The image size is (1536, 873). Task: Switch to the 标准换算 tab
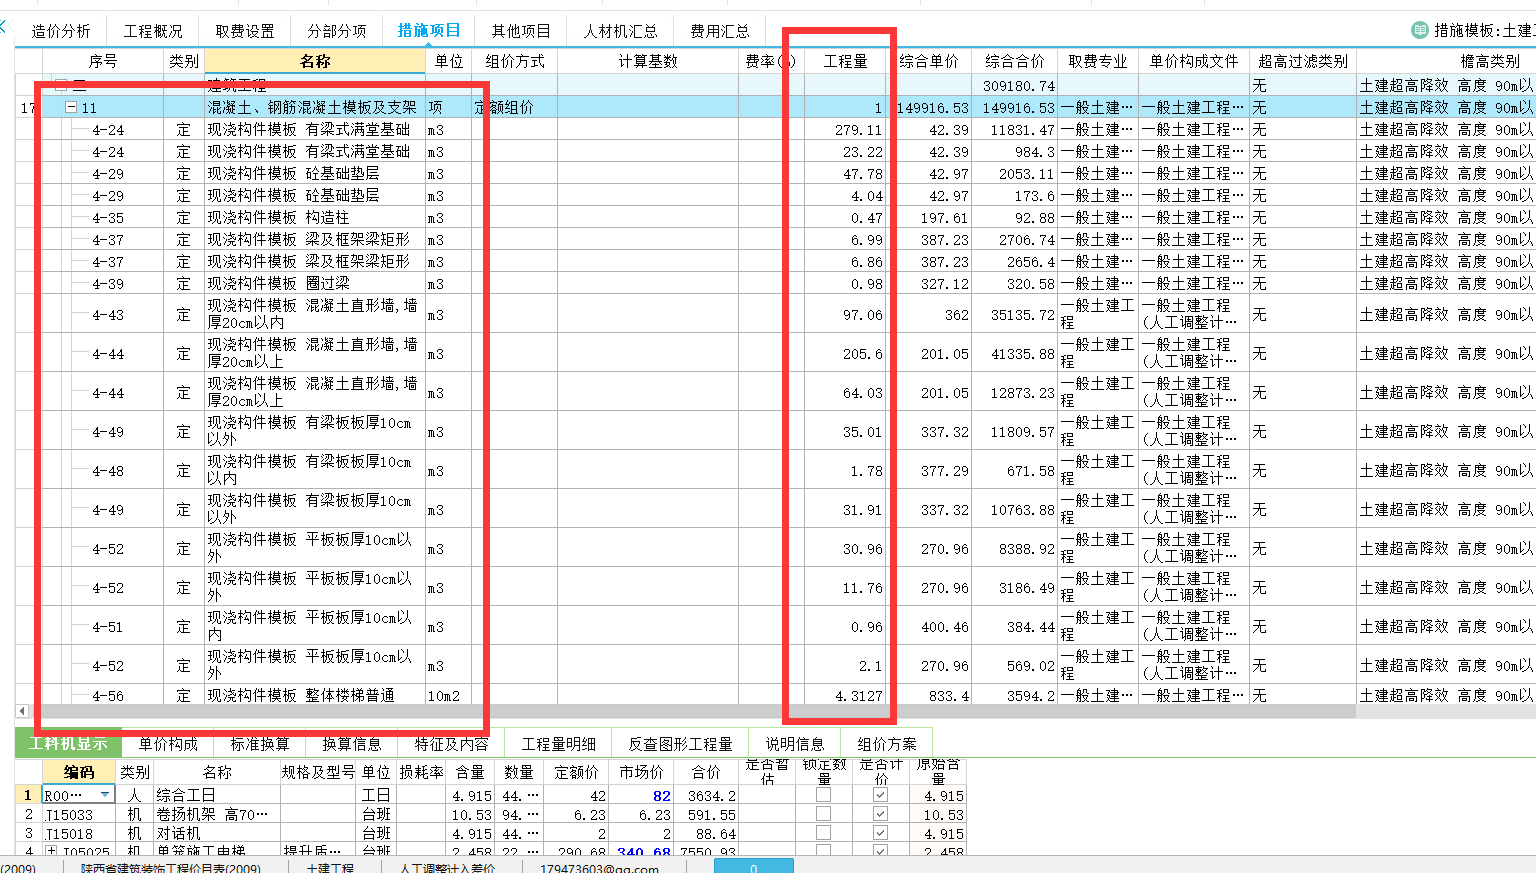[x=260, y=743]
